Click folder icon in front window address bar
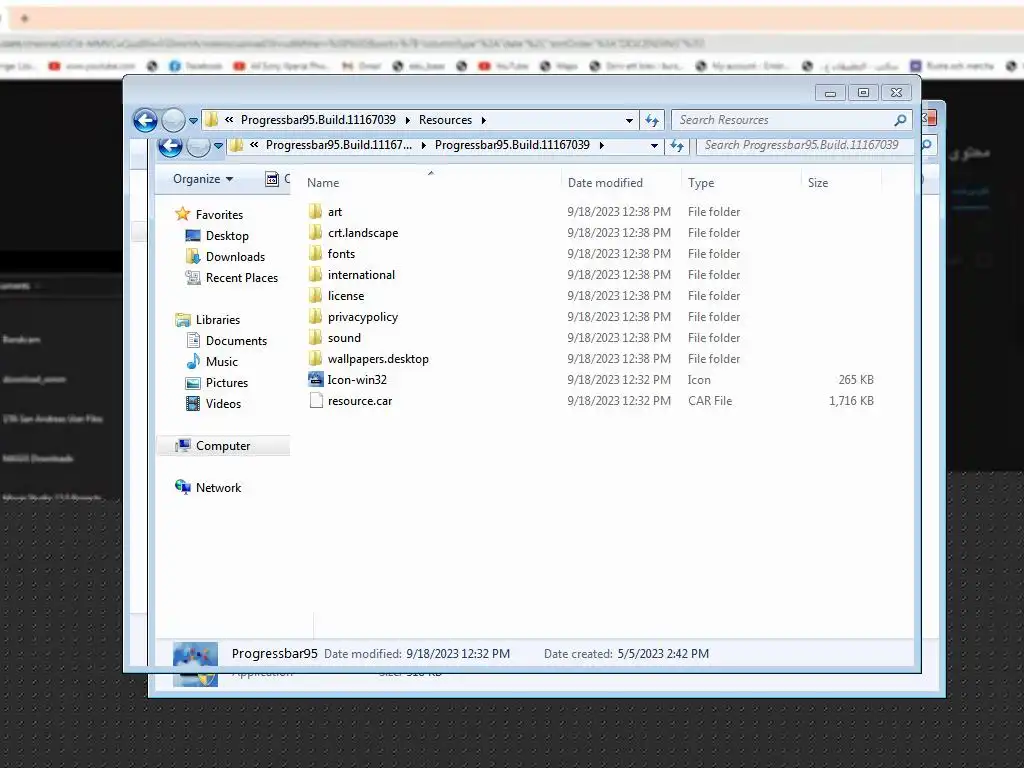This screenshot has height=768, width=1024. 212,120
